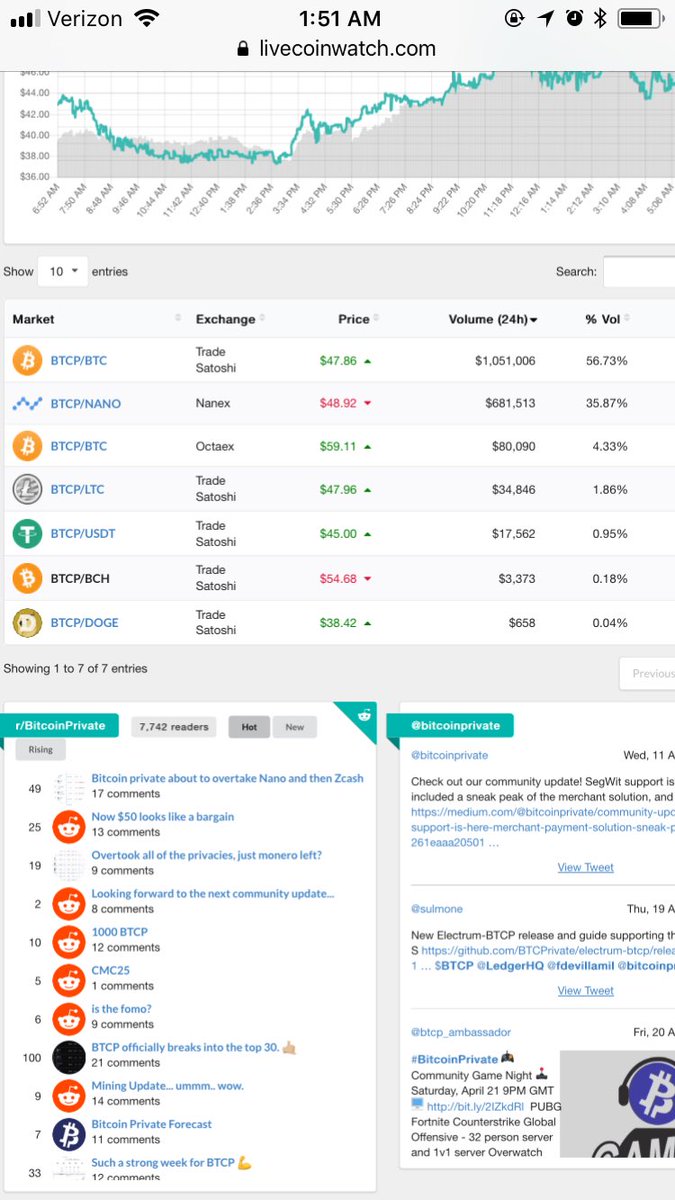Click the 35.87% volume share value
The width and height of the screenshot is (675, 1200).
tap(606, 403)
